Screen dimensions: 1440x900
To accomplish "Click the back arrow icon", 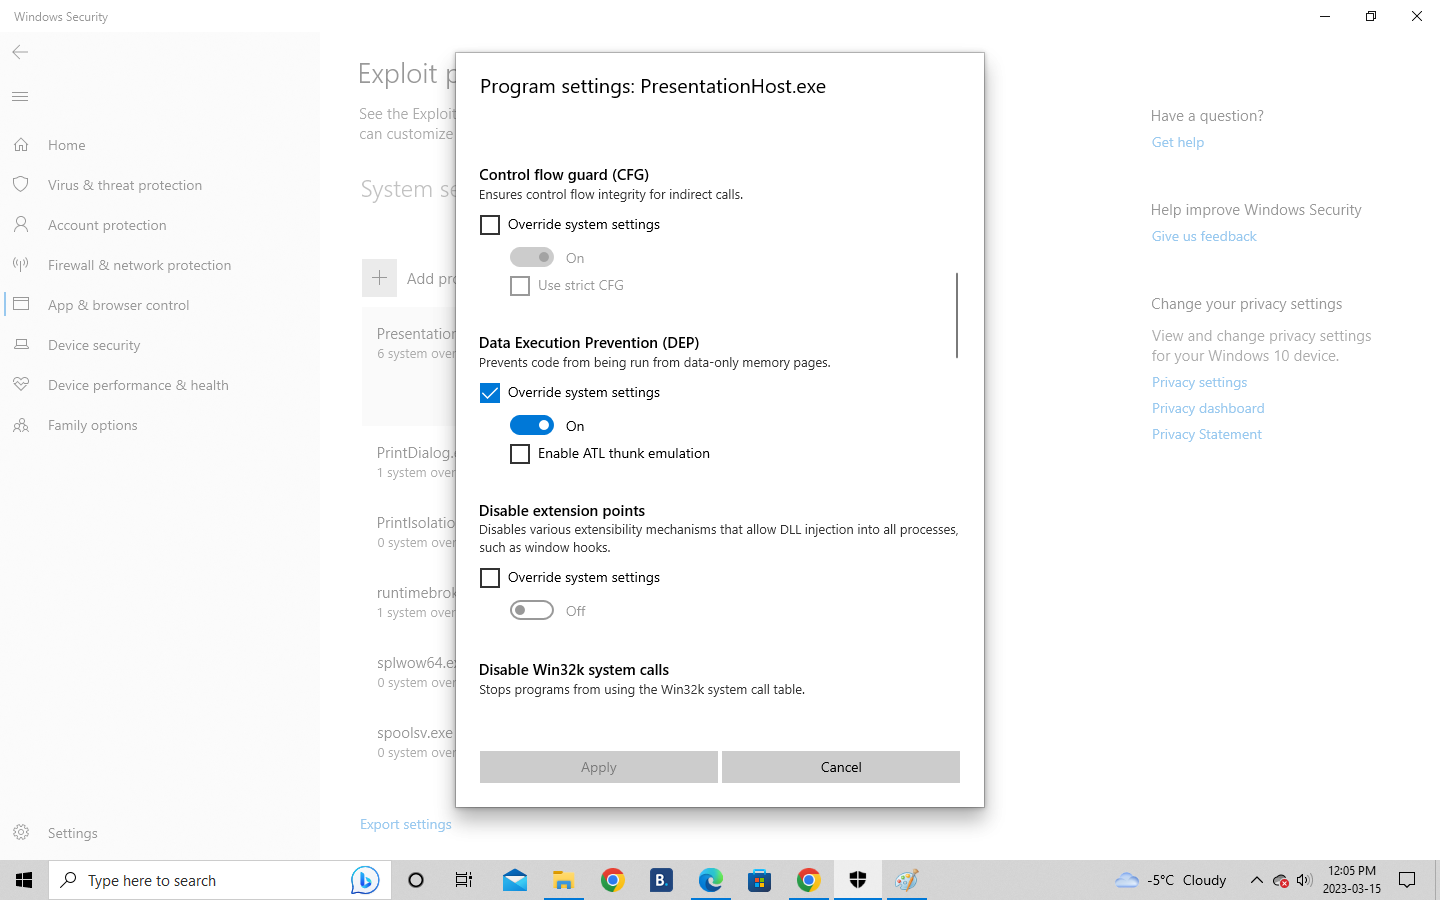I will (x=20, y=52).
